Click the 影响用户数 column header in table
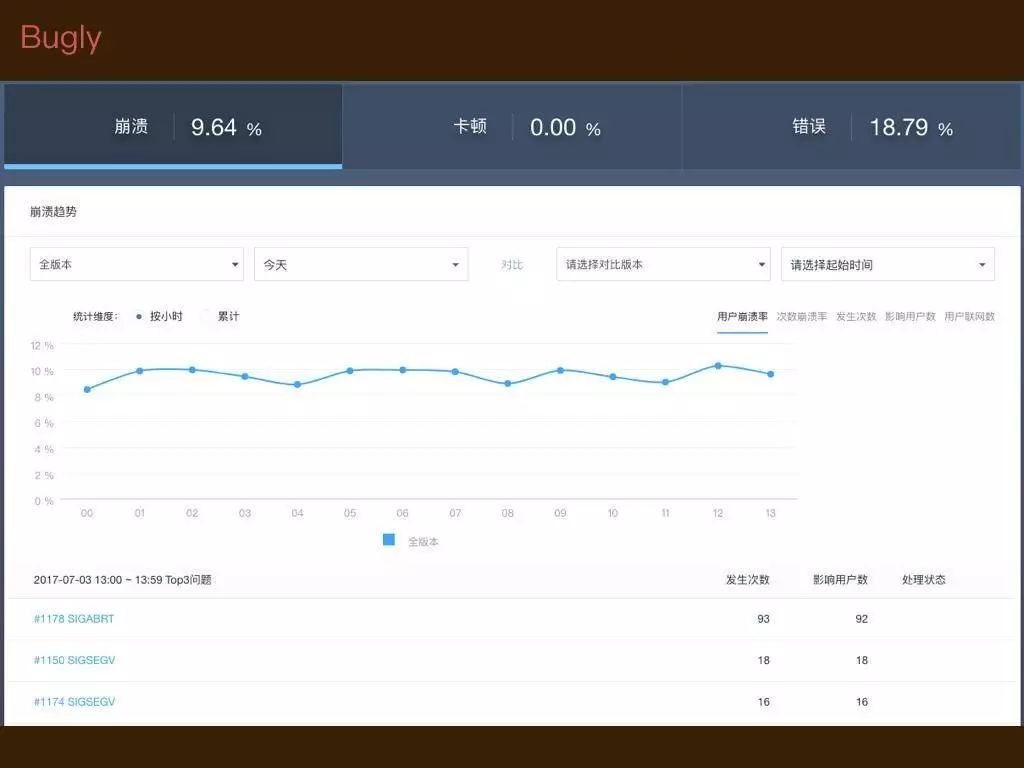The height and width of the screenshot is (768, 1024). tap(840, 580)
